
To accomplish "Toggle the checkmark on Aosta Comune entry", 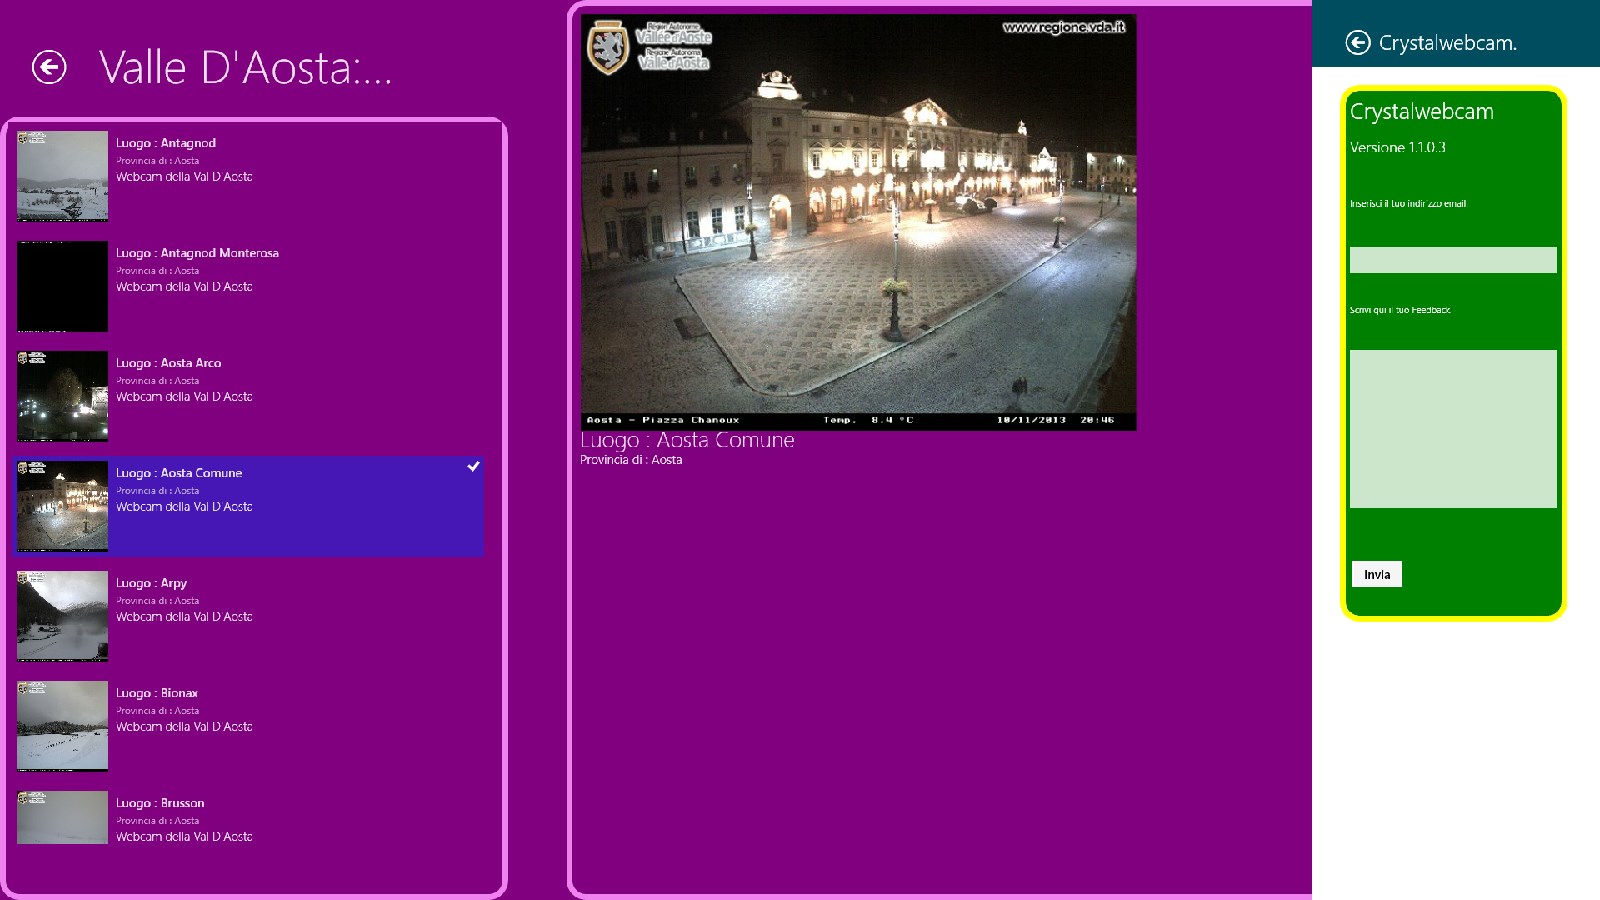I will 474,465.
